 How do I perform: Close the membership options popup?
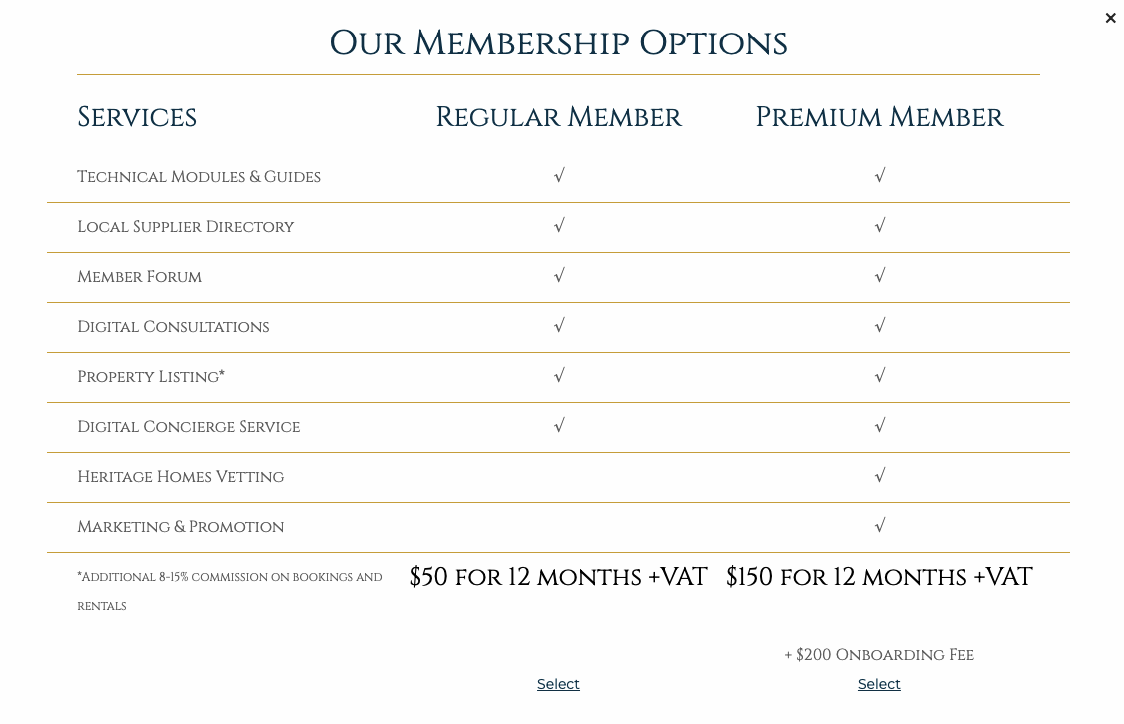pos(1110,18)
